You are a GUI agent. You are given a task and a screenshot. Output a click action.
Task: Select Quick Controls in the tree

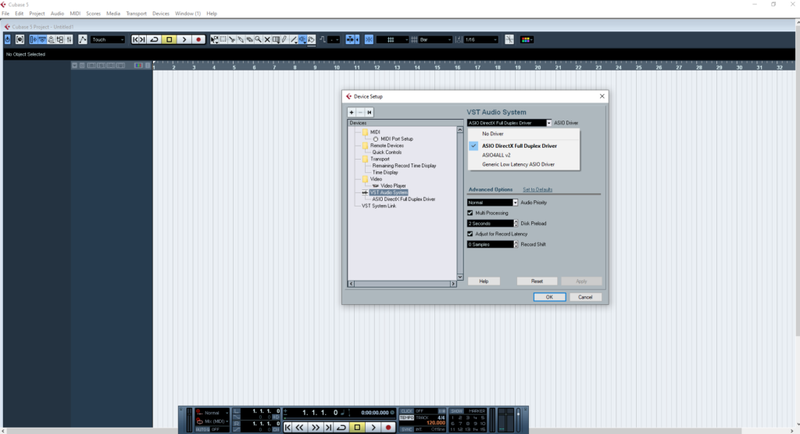pyautogui.click(x=387, y=152)
